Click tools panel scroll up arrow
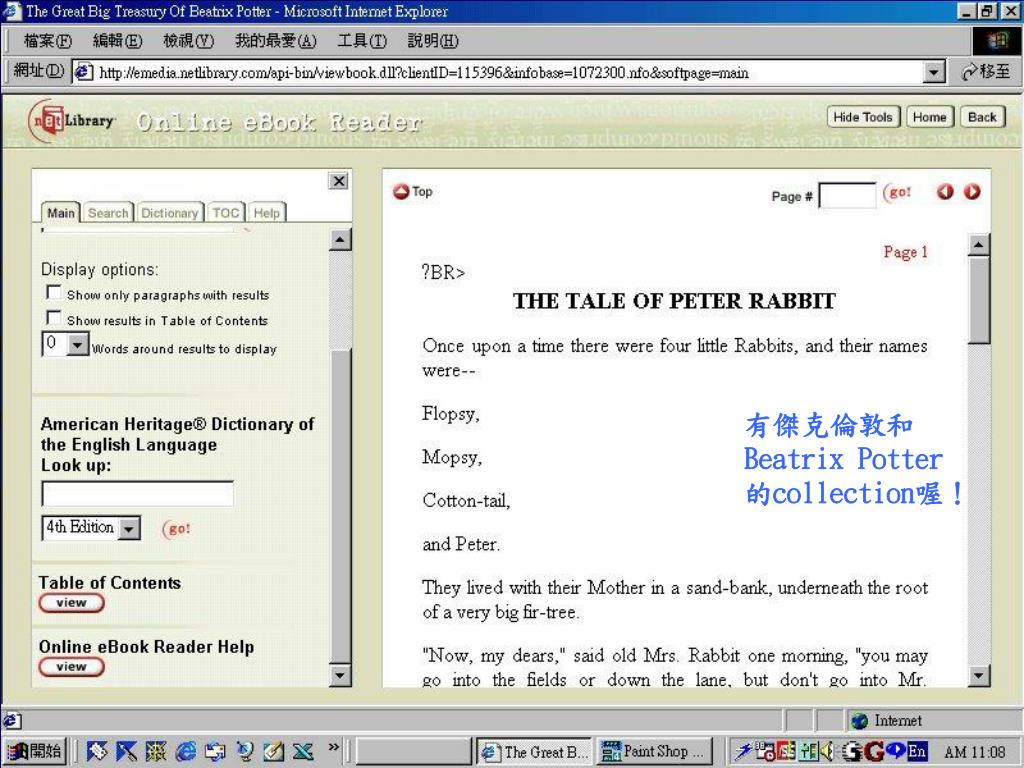Image resolution: width=1024 pixels, height=768 pixels. (340, 240)
